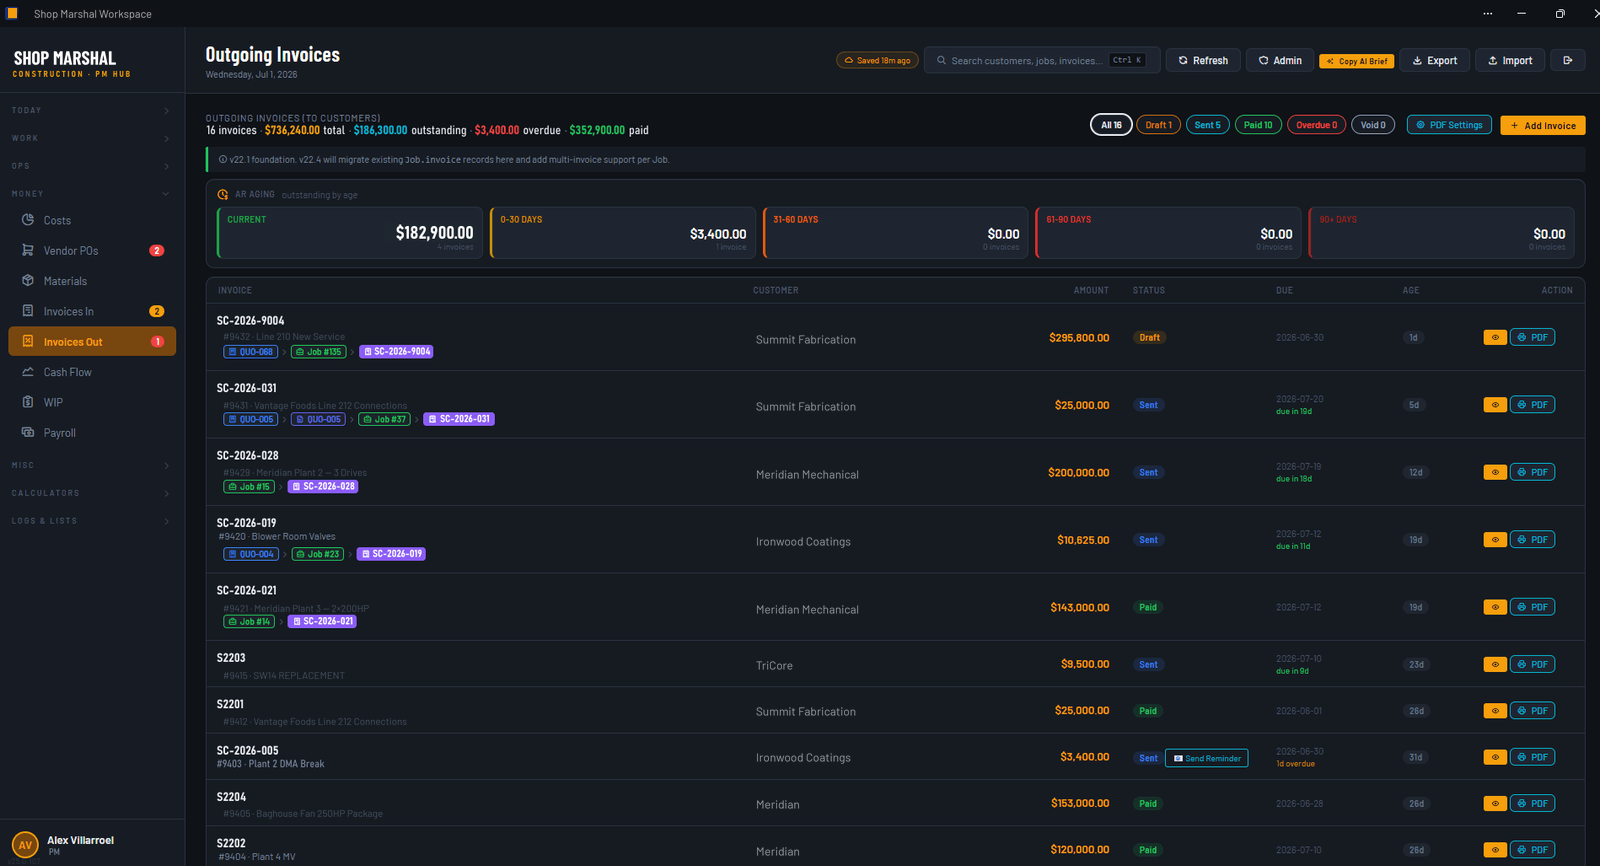Filter invoices by Paid 10
The width and height of the screenshot is (1600, 866).
[1258, 125]
